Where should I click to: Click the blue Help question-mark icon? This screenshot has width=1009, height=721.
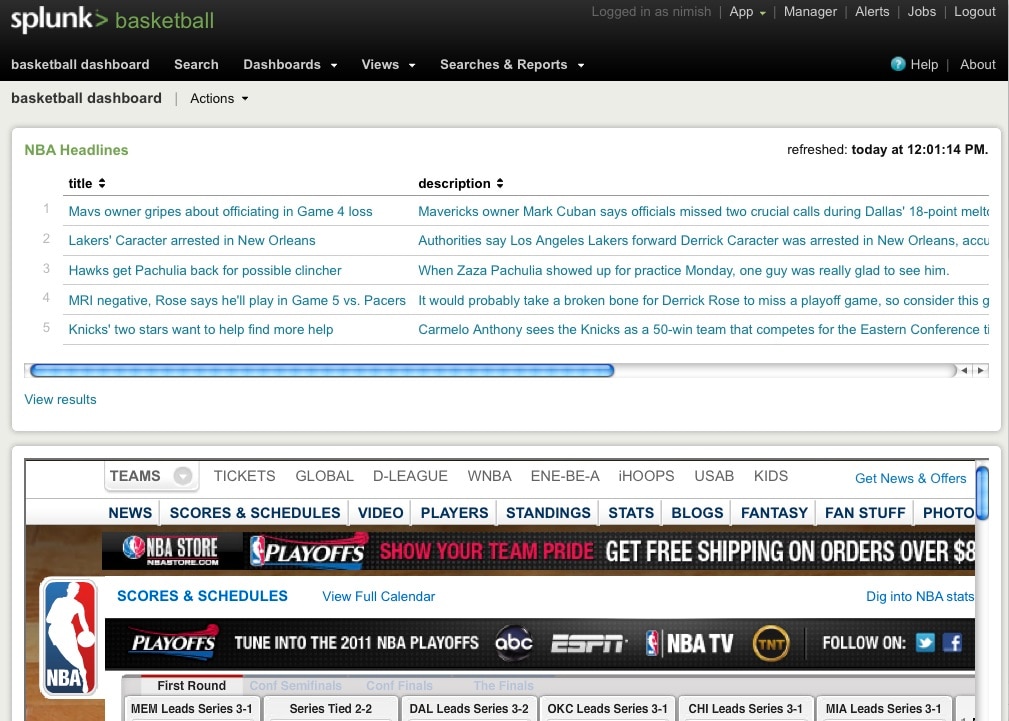pos(897,64)
